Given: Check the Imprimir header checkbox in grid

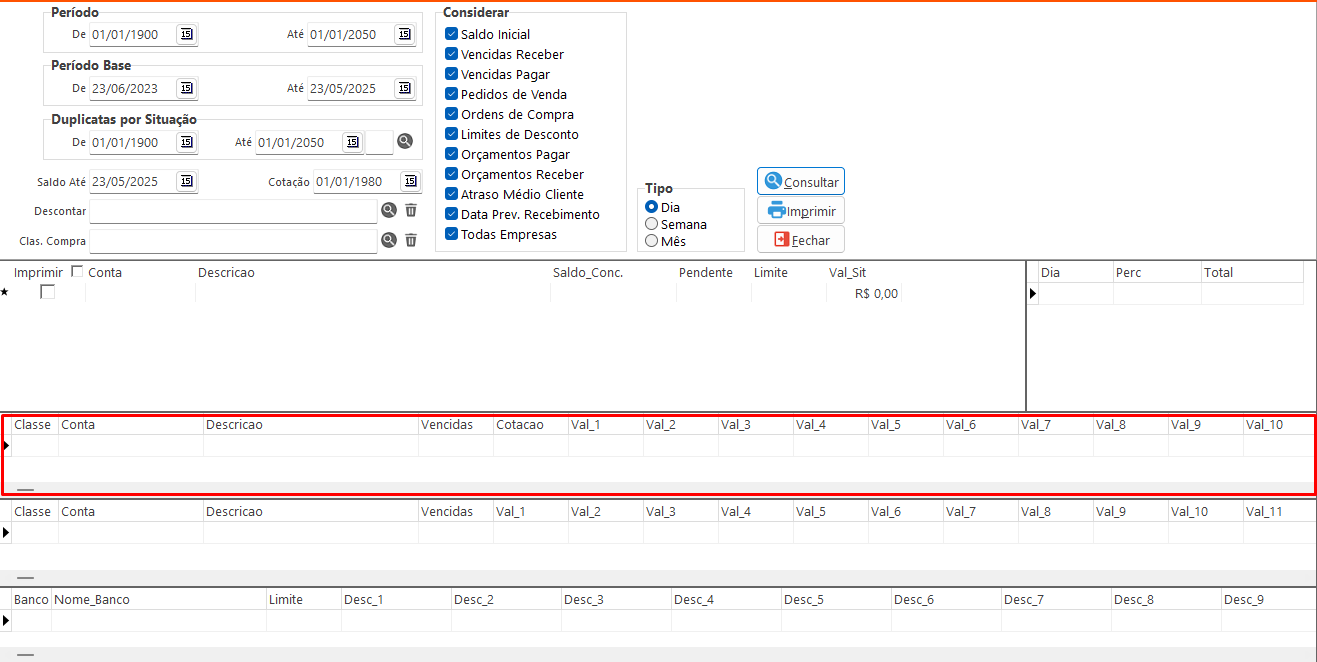Looking at the screenshot, I should [x=78, y=272].
